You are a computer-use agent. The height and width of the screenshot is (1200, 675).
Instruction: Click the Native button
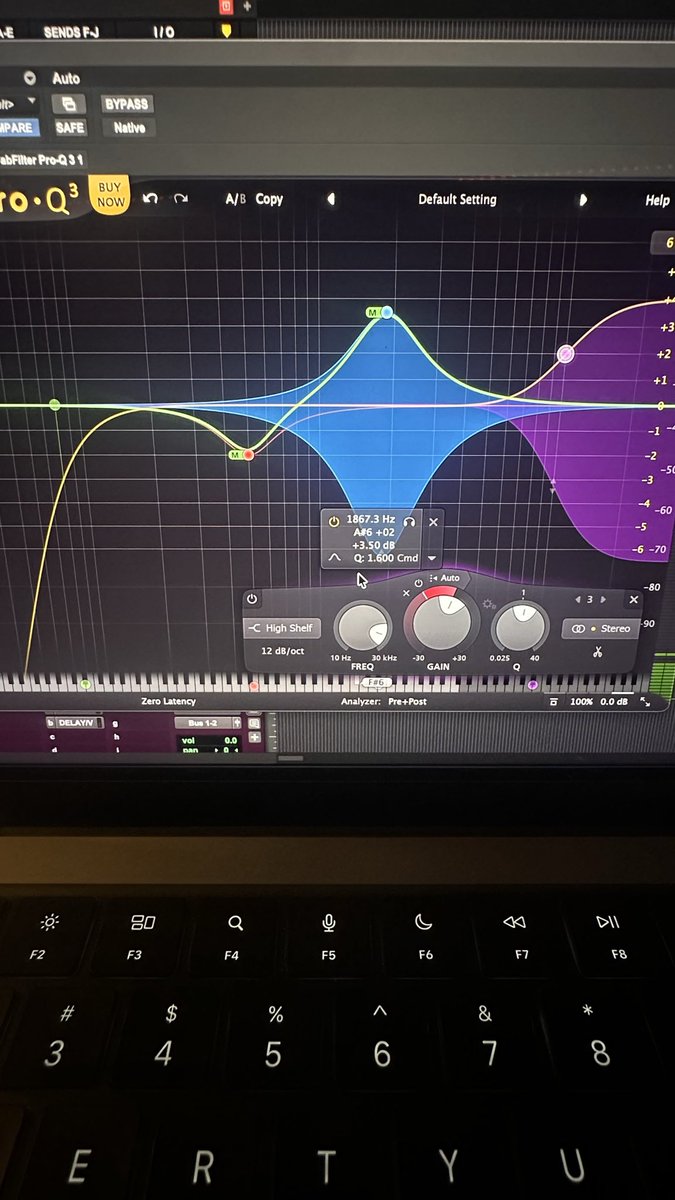(129, 128)
